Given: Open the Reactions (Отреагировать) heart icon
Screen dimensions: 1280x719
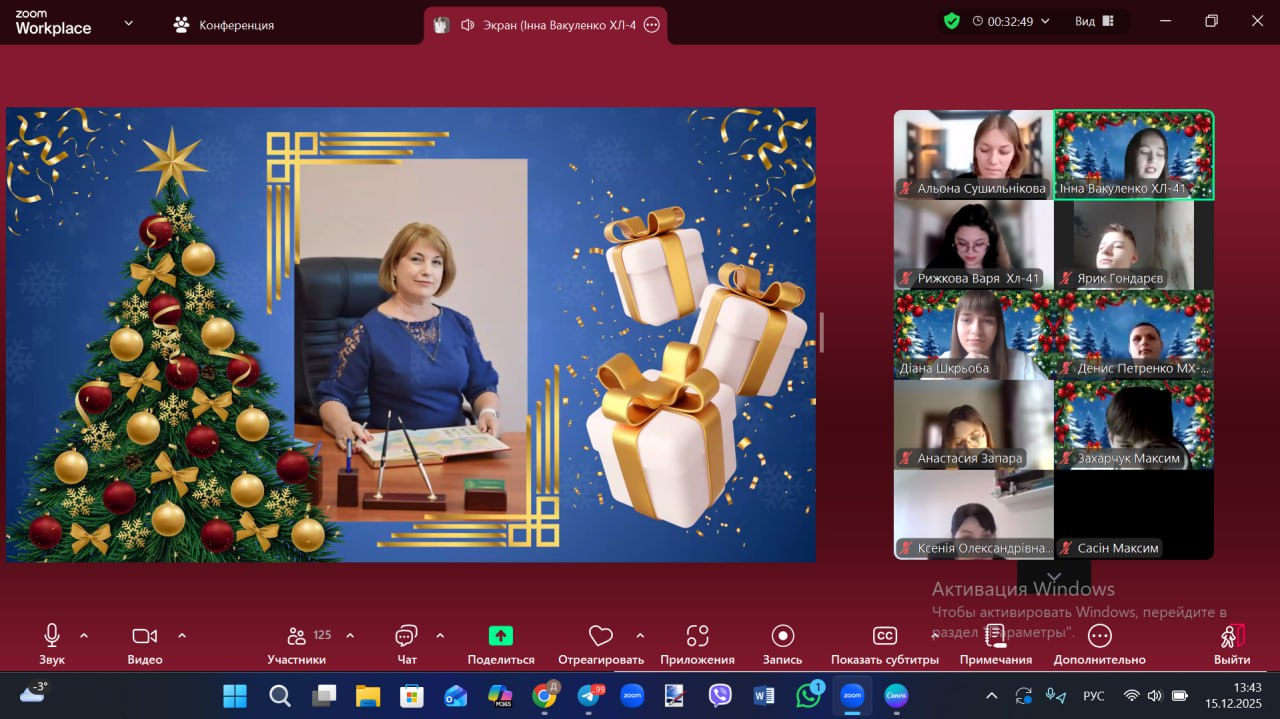Looking at the screenshot, I should coord(600,636).
